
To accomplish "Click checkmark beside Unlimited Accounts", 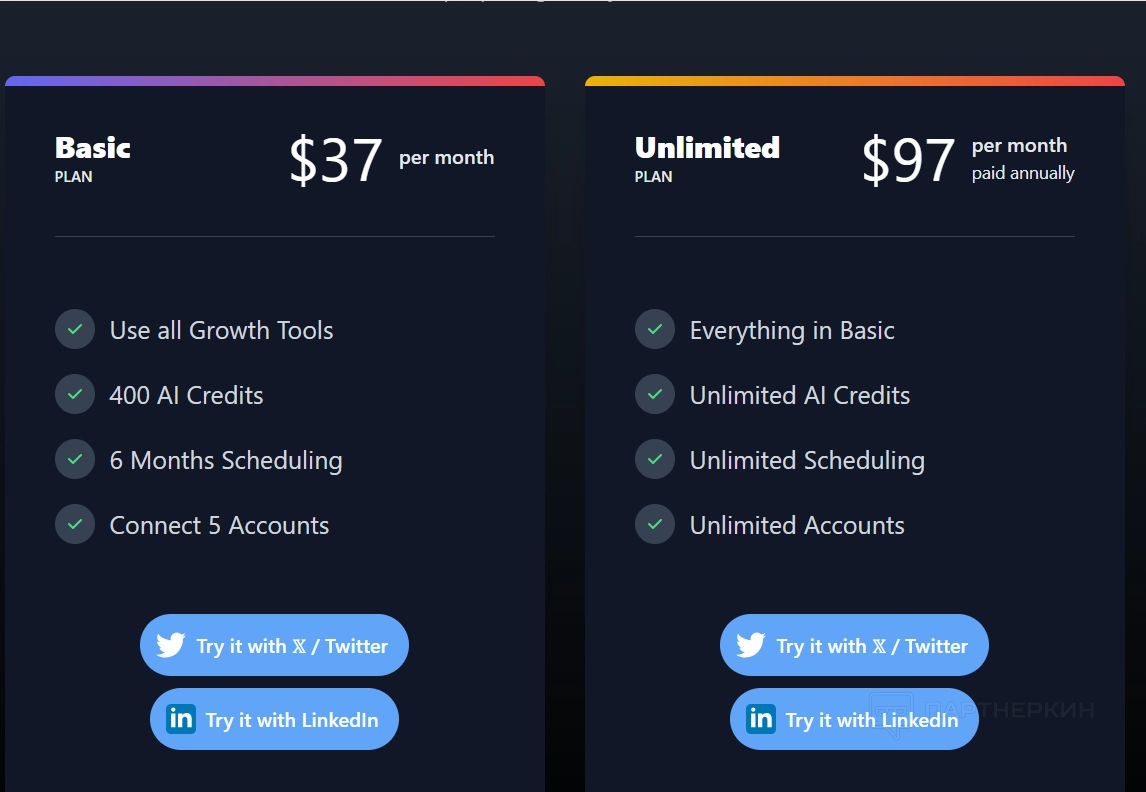I will [x=655, y=524].
